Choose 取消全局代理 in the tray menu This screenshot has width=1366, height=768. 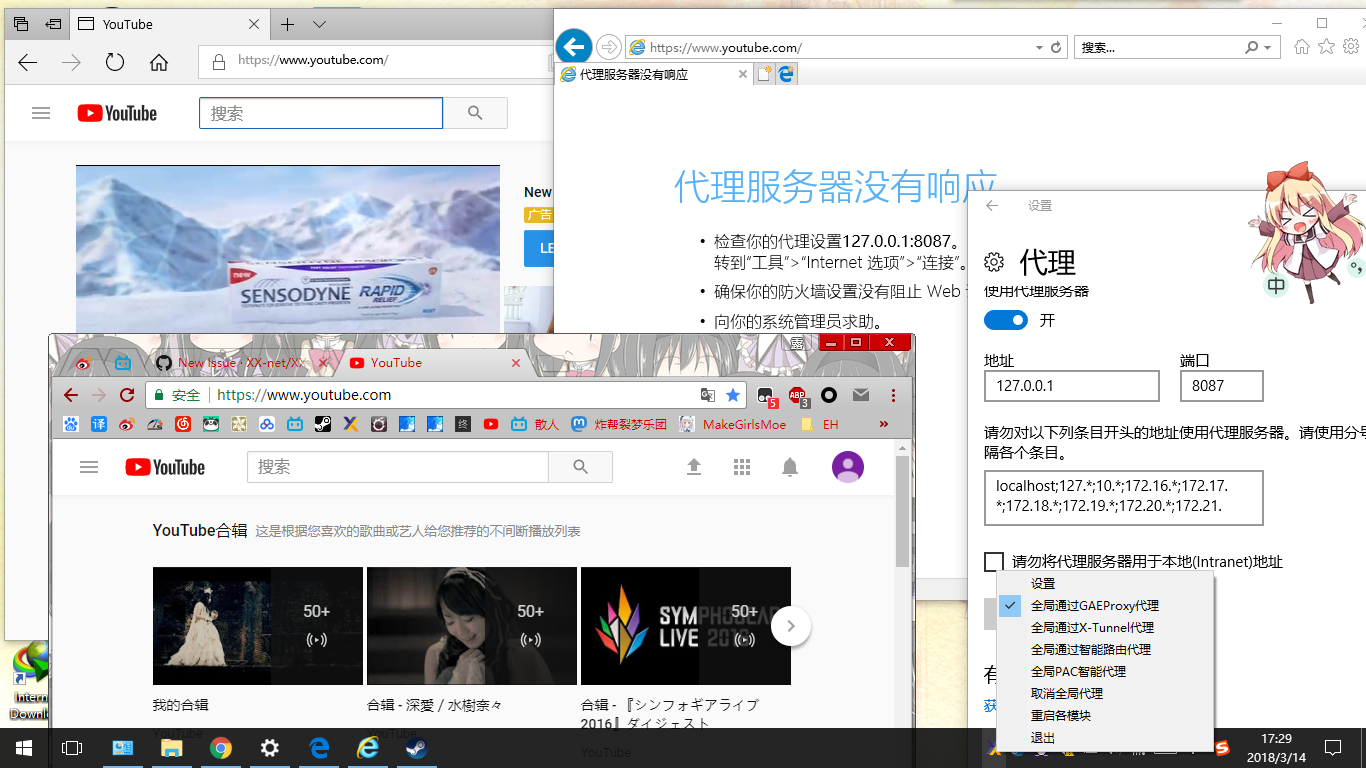coord(1105,693)
